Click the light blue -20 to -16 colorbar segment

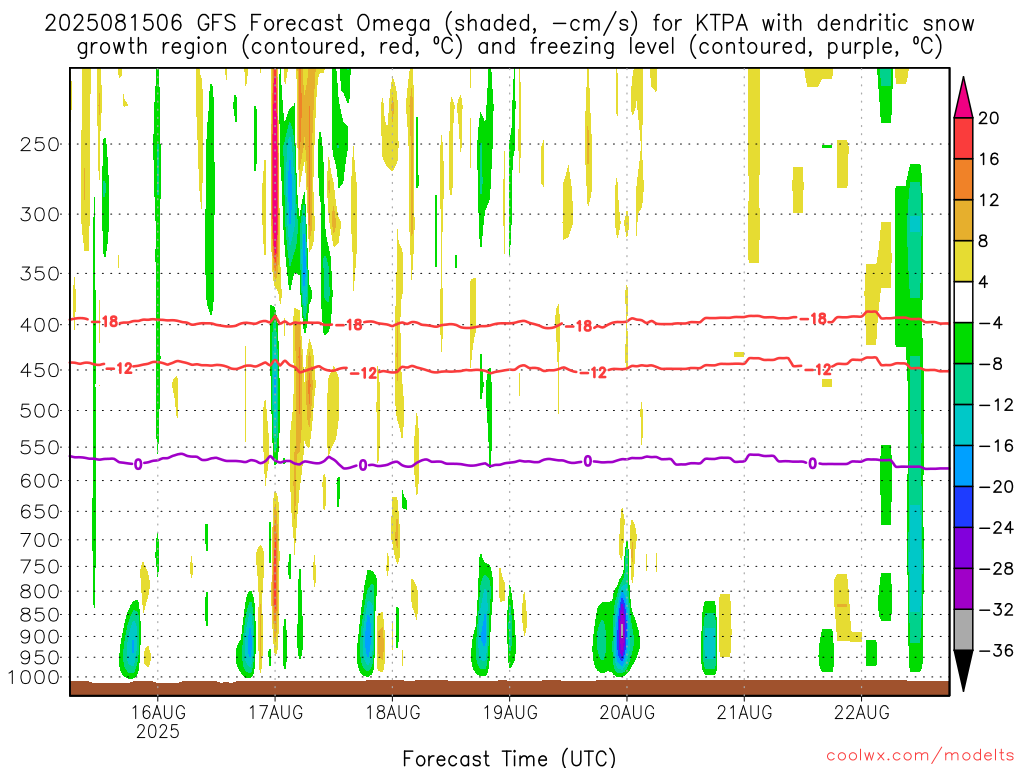963,466
